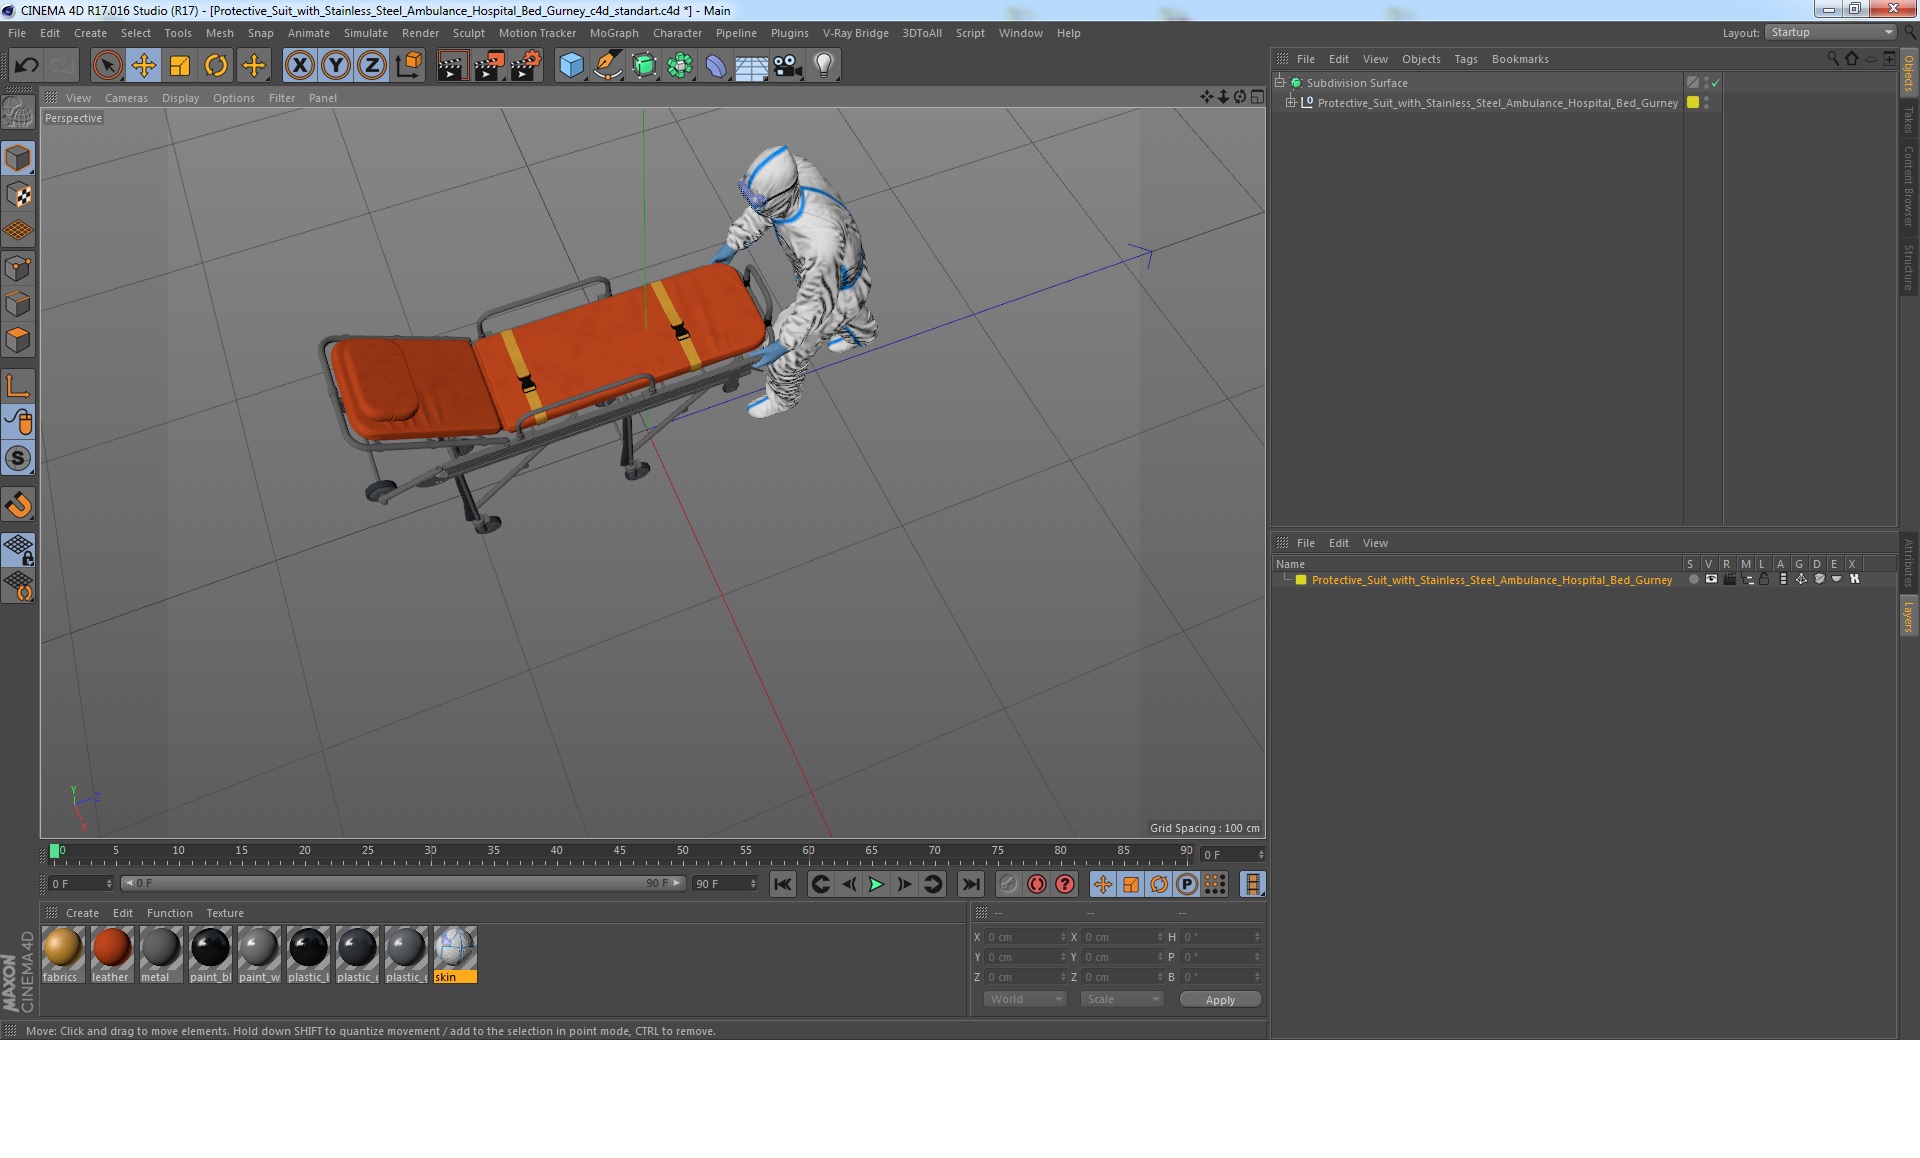Screen dimensions: 1920x1158
Task: Click the timeline frame range slider bar
Action: 402,883
